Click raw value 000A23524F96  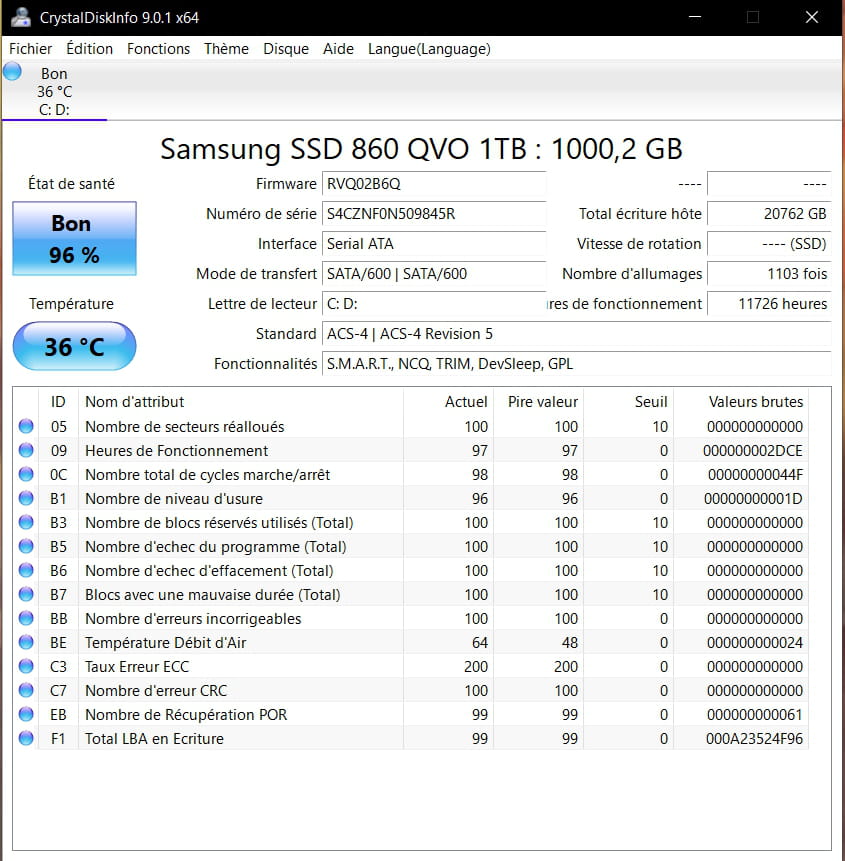pos(754,739)
